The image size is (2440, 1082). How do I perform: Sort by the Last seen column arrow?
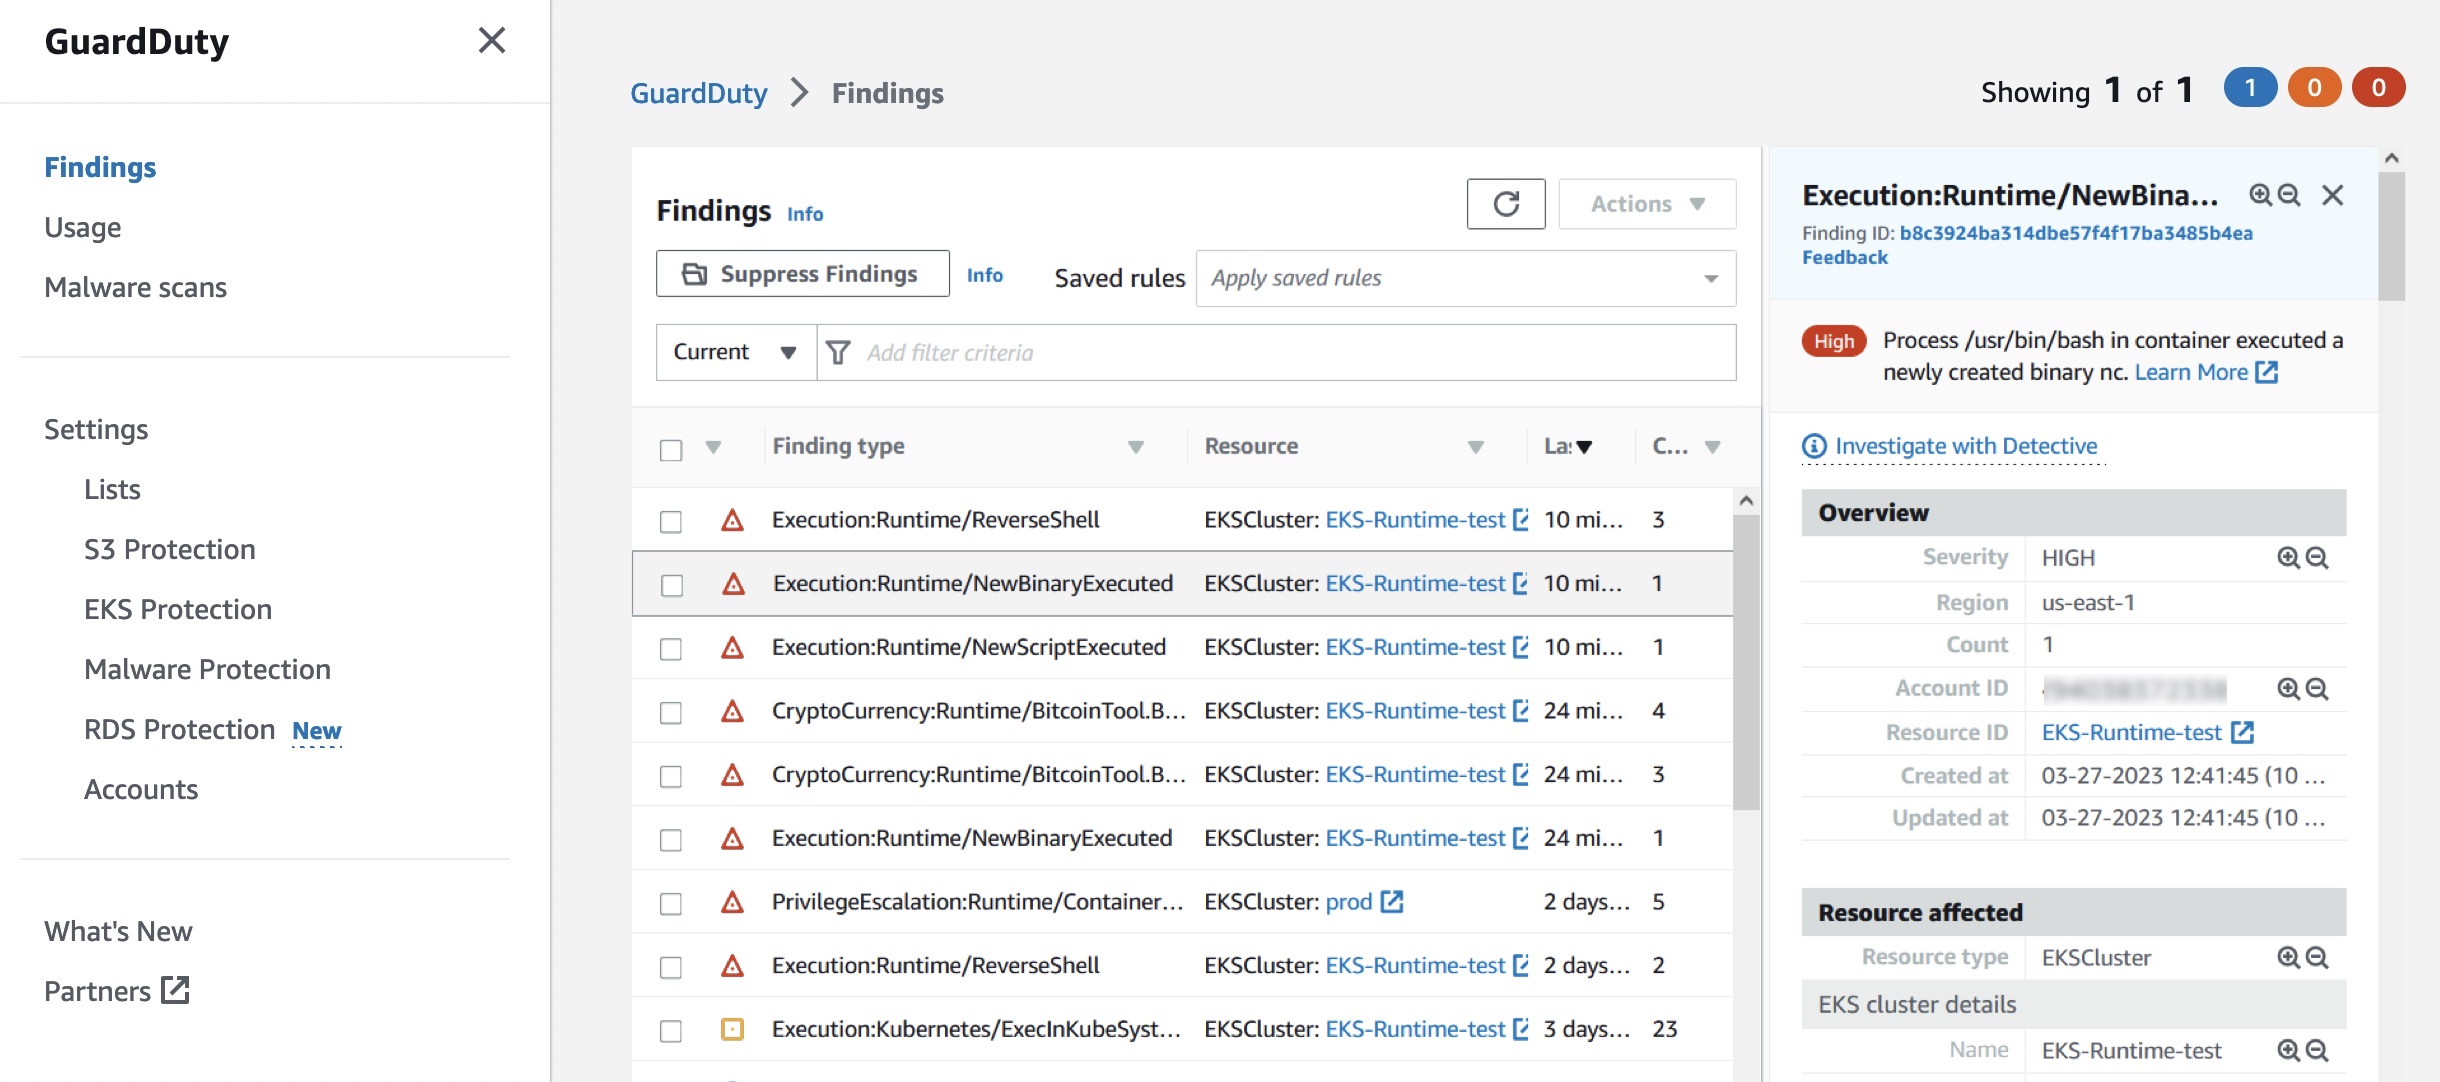point(1584,447)
